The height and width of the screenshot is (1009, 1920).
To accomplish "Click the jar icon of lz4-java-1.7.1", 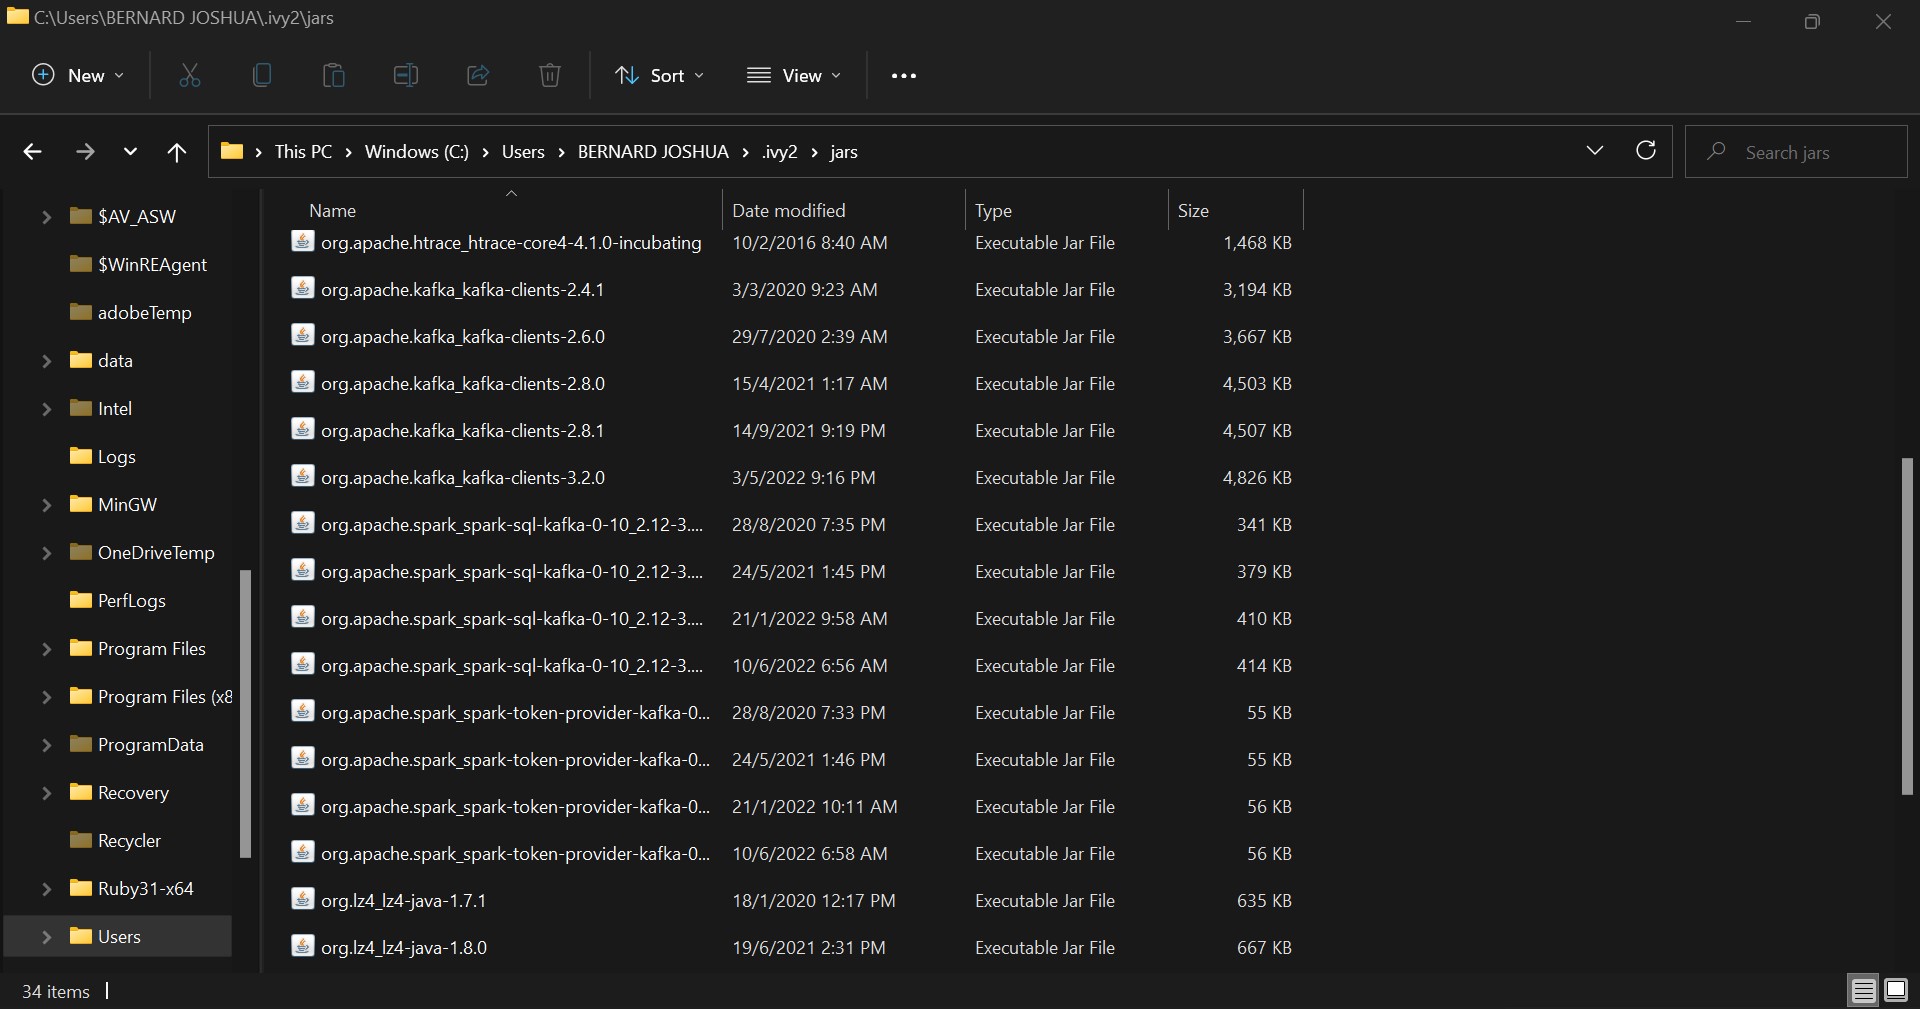I will [x=302, y=899].
